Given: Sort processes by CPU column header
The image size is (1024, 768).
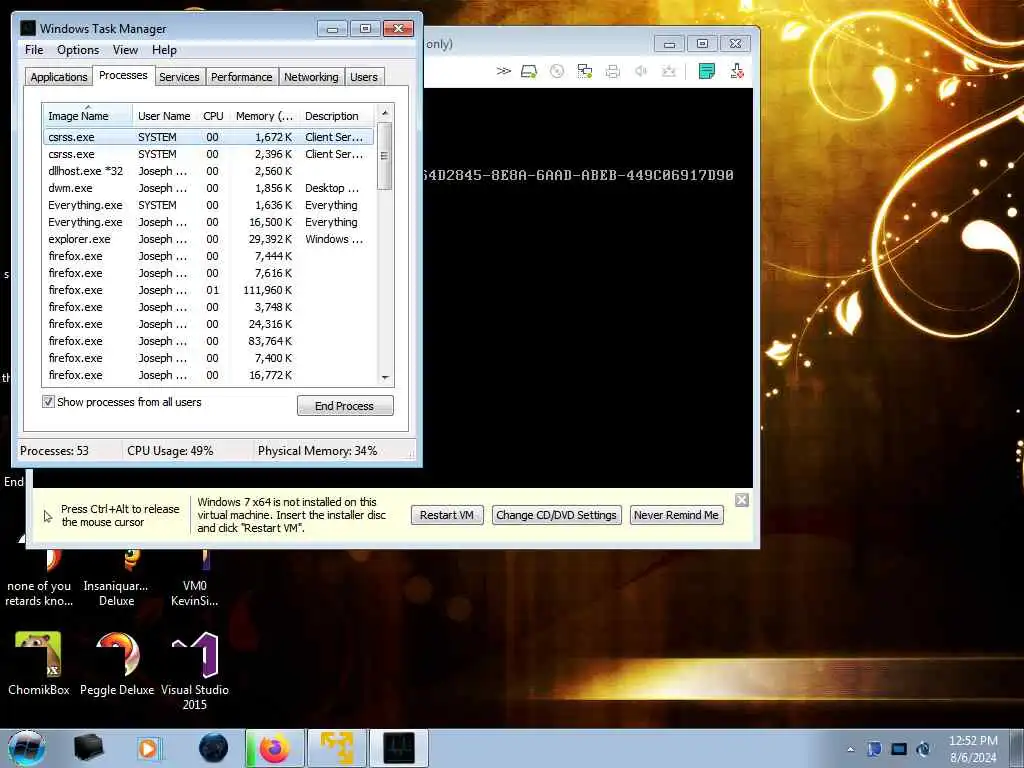Looking at the screenshot, I should click(213, 116).
